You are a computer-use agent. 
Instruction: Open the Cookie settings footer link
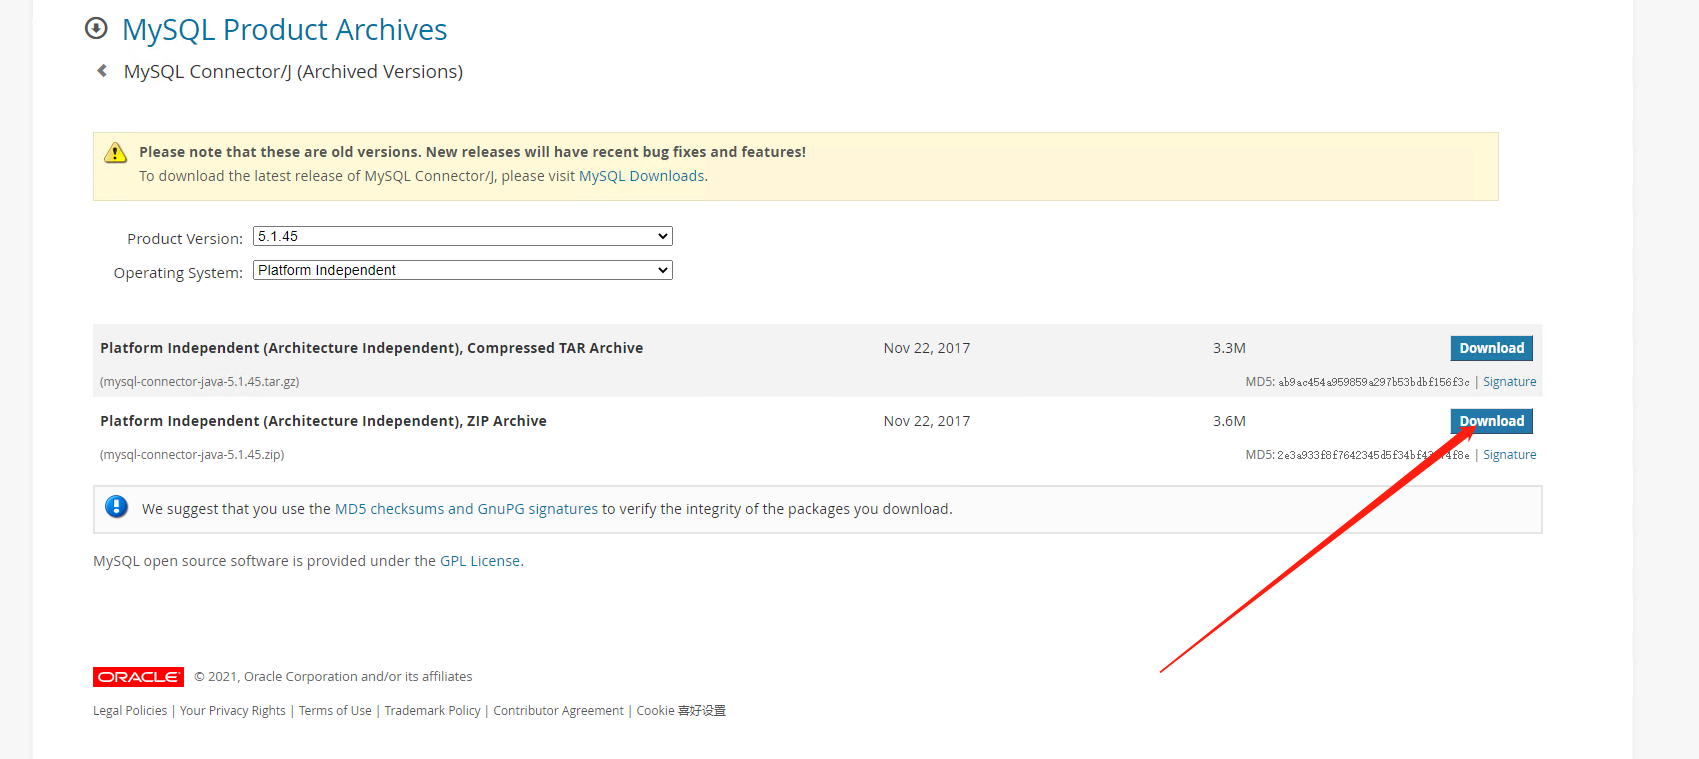[681, 711]
